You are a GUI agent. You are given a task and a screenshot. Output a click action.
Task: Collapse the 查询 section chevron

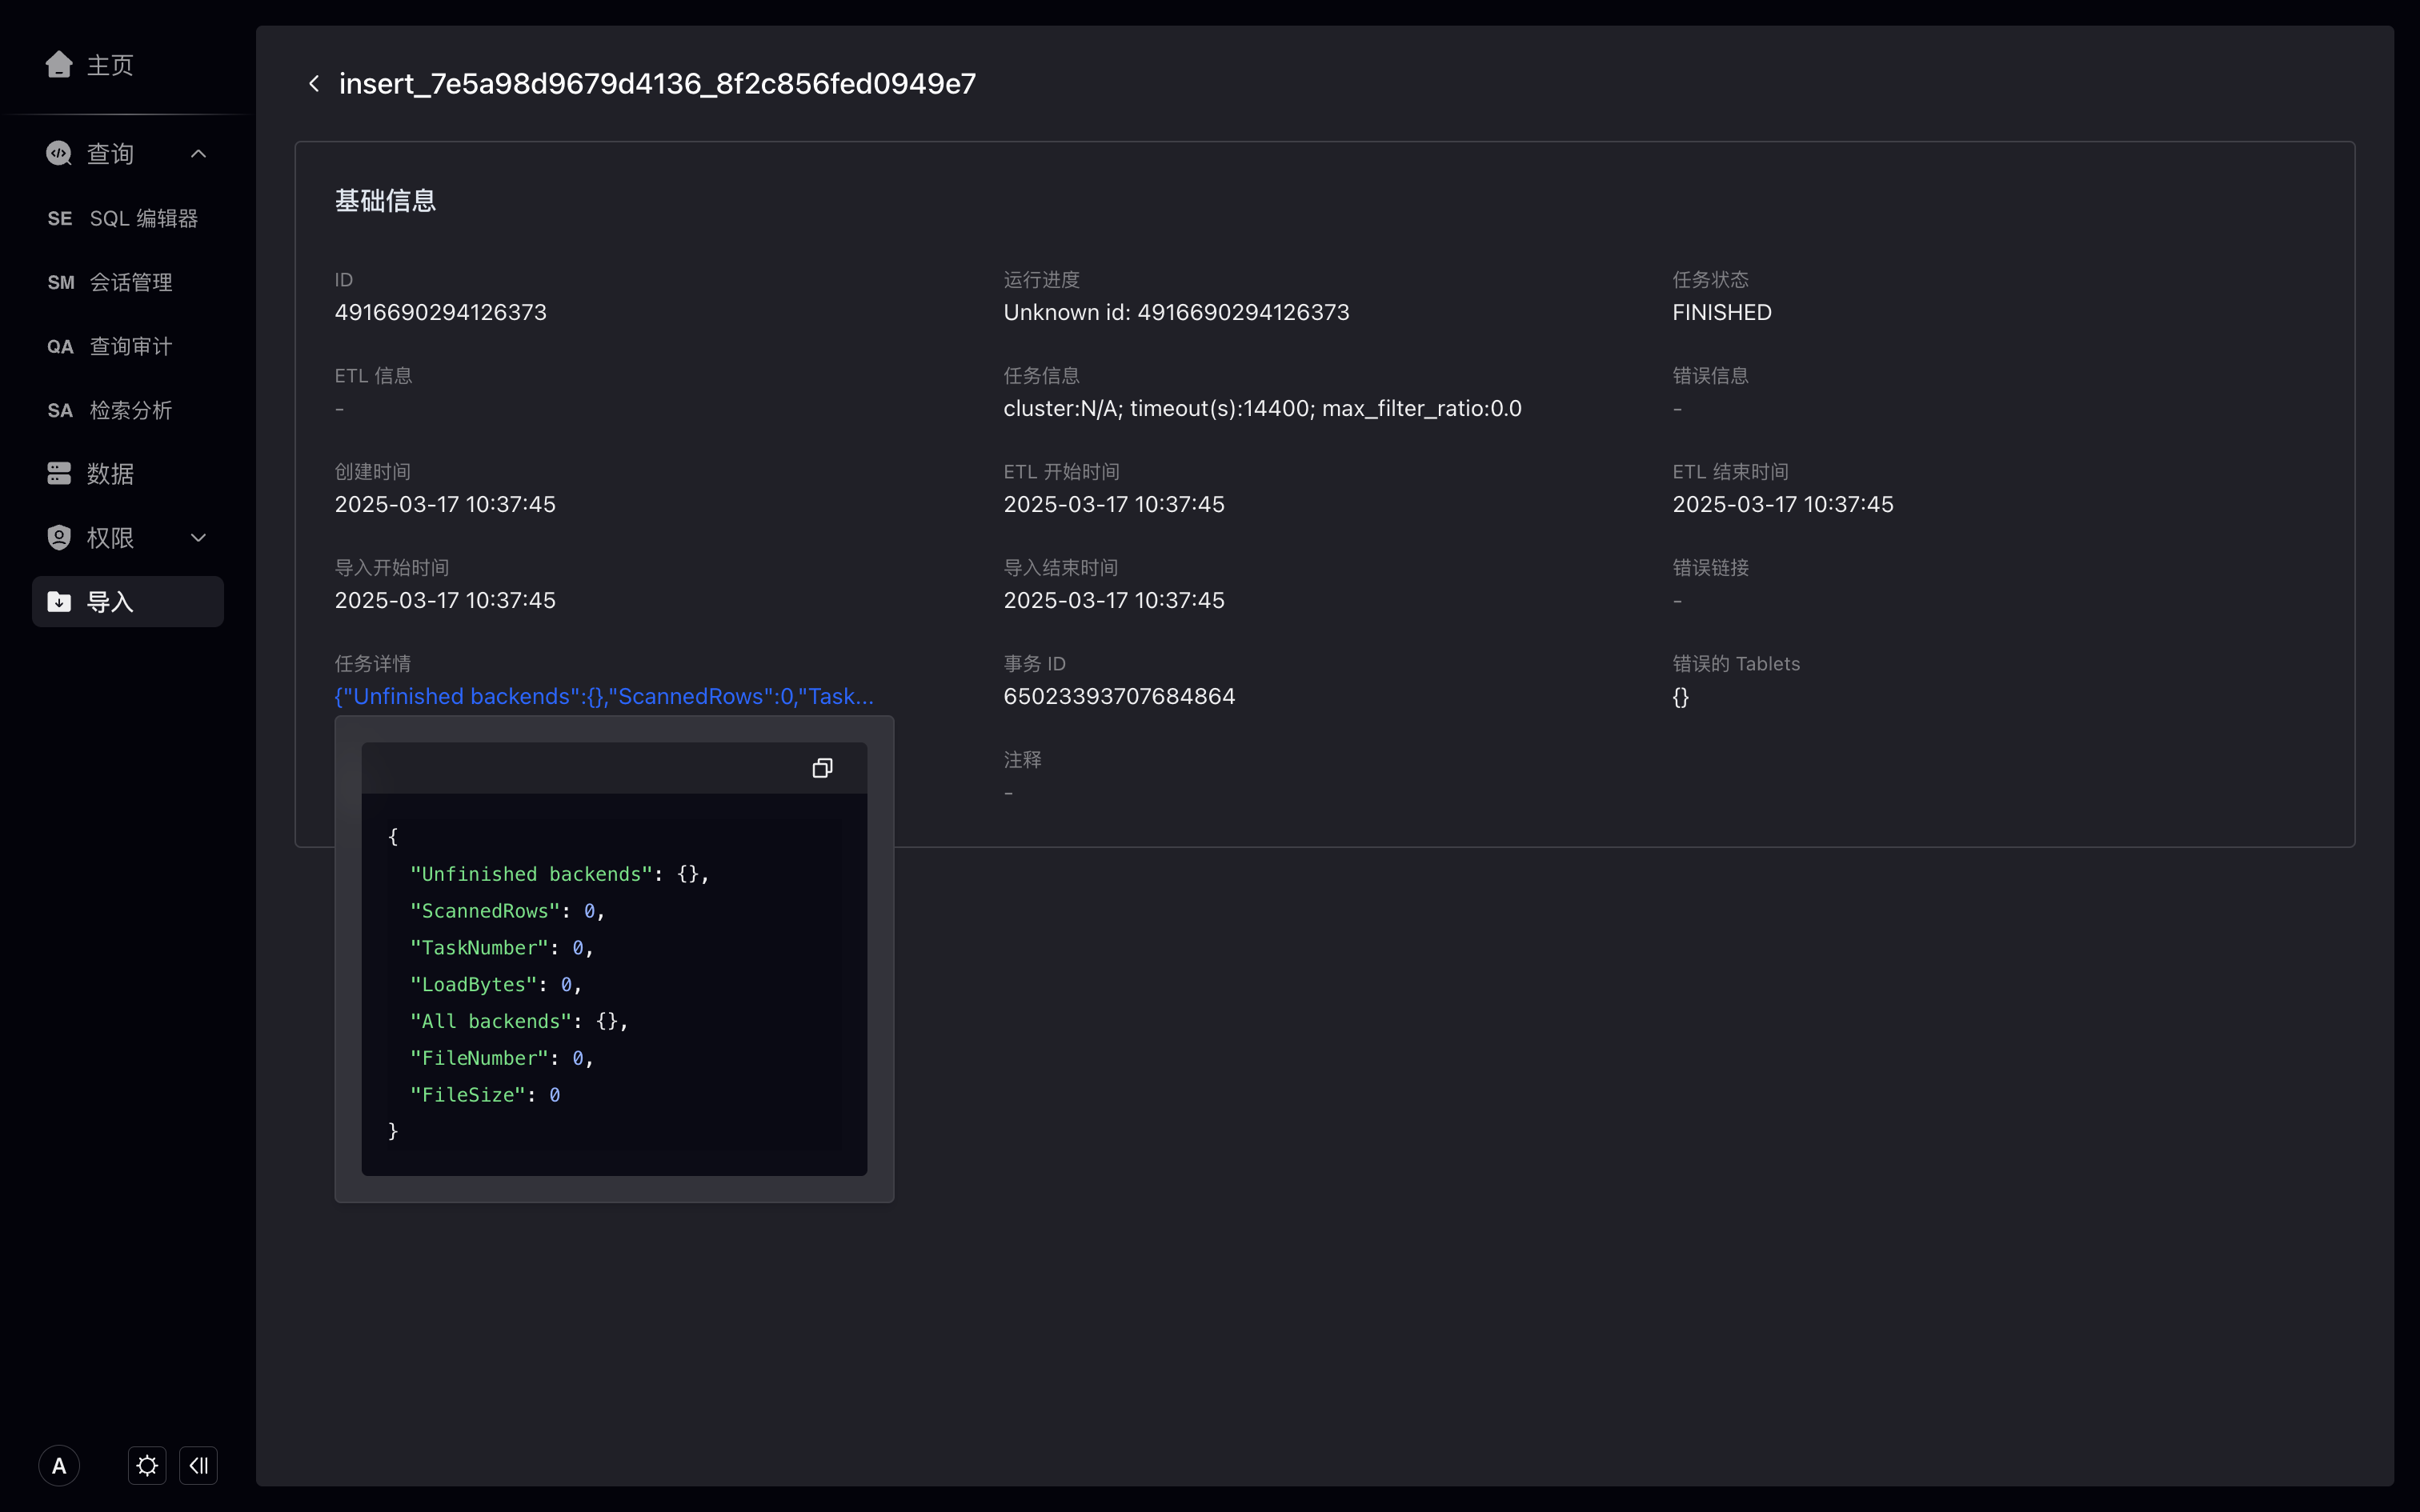coord(198,153)
